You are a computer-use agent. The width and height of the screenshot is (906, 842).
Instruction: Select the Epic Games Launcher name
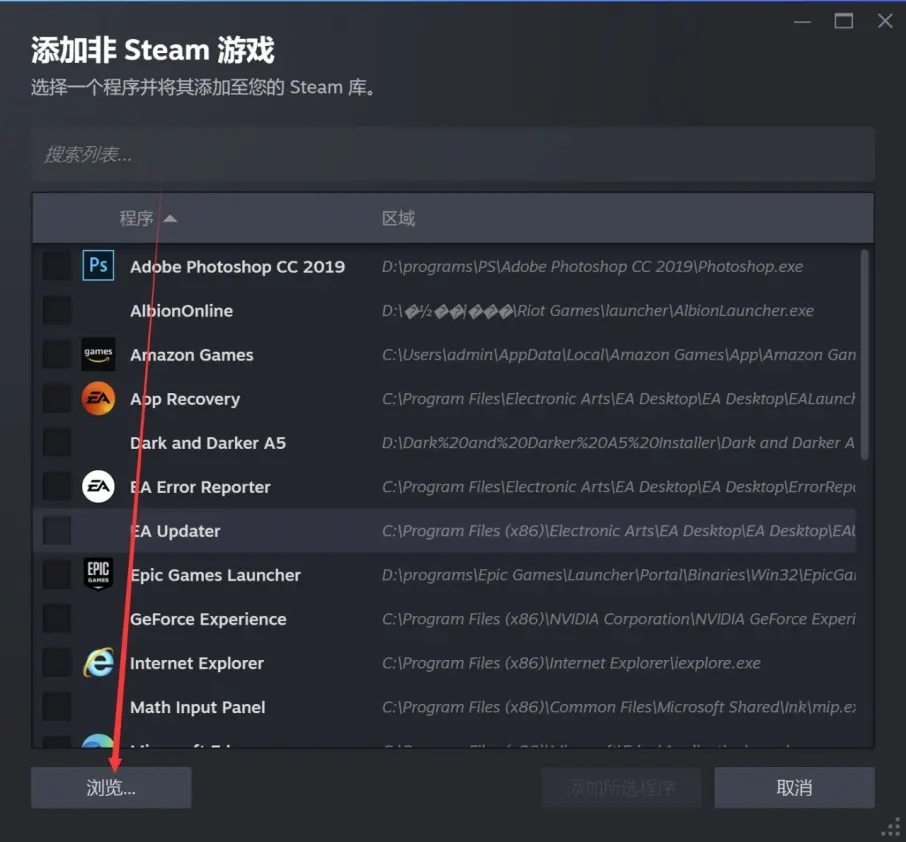pyautogui.click(x=216, y=575)
